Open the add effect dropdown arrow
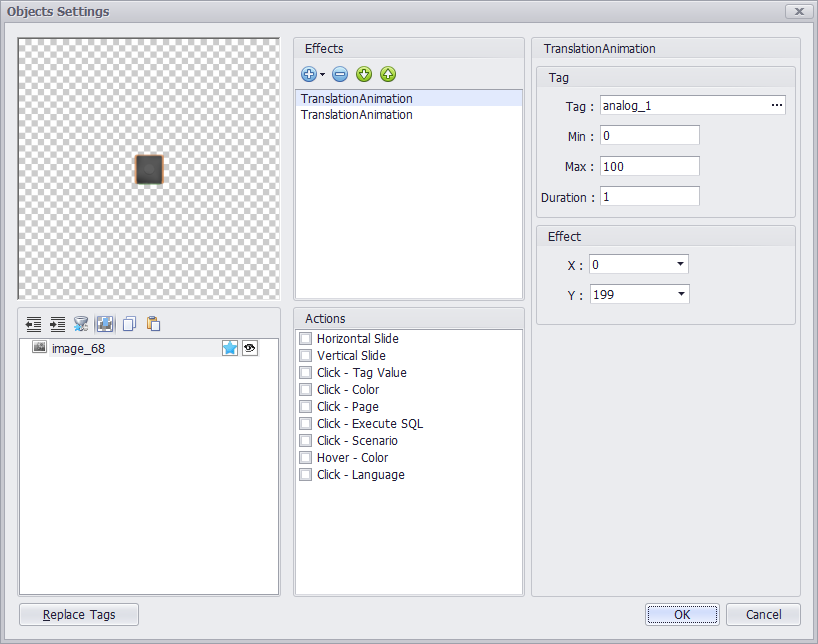Viewport: 818px width, 644px height. [x=322, y=75]
